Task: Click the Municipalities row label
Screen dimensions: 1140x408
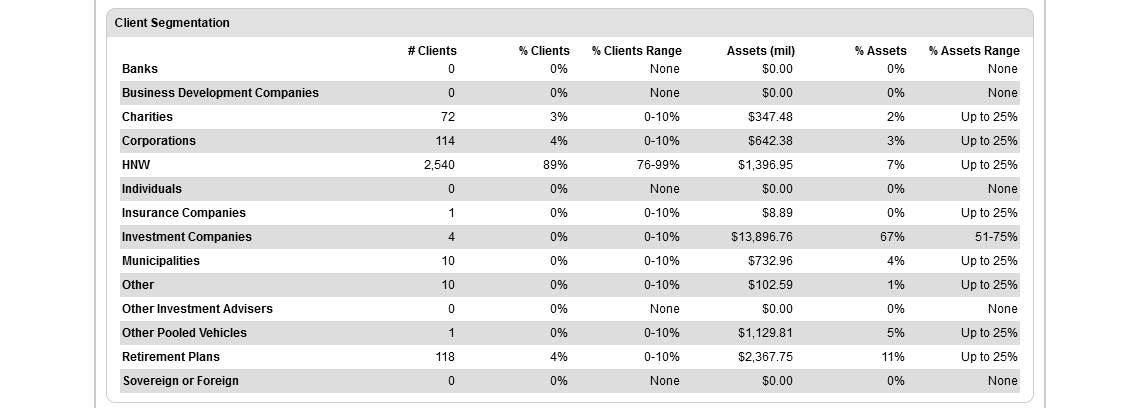Action: [x=161, y=261]
